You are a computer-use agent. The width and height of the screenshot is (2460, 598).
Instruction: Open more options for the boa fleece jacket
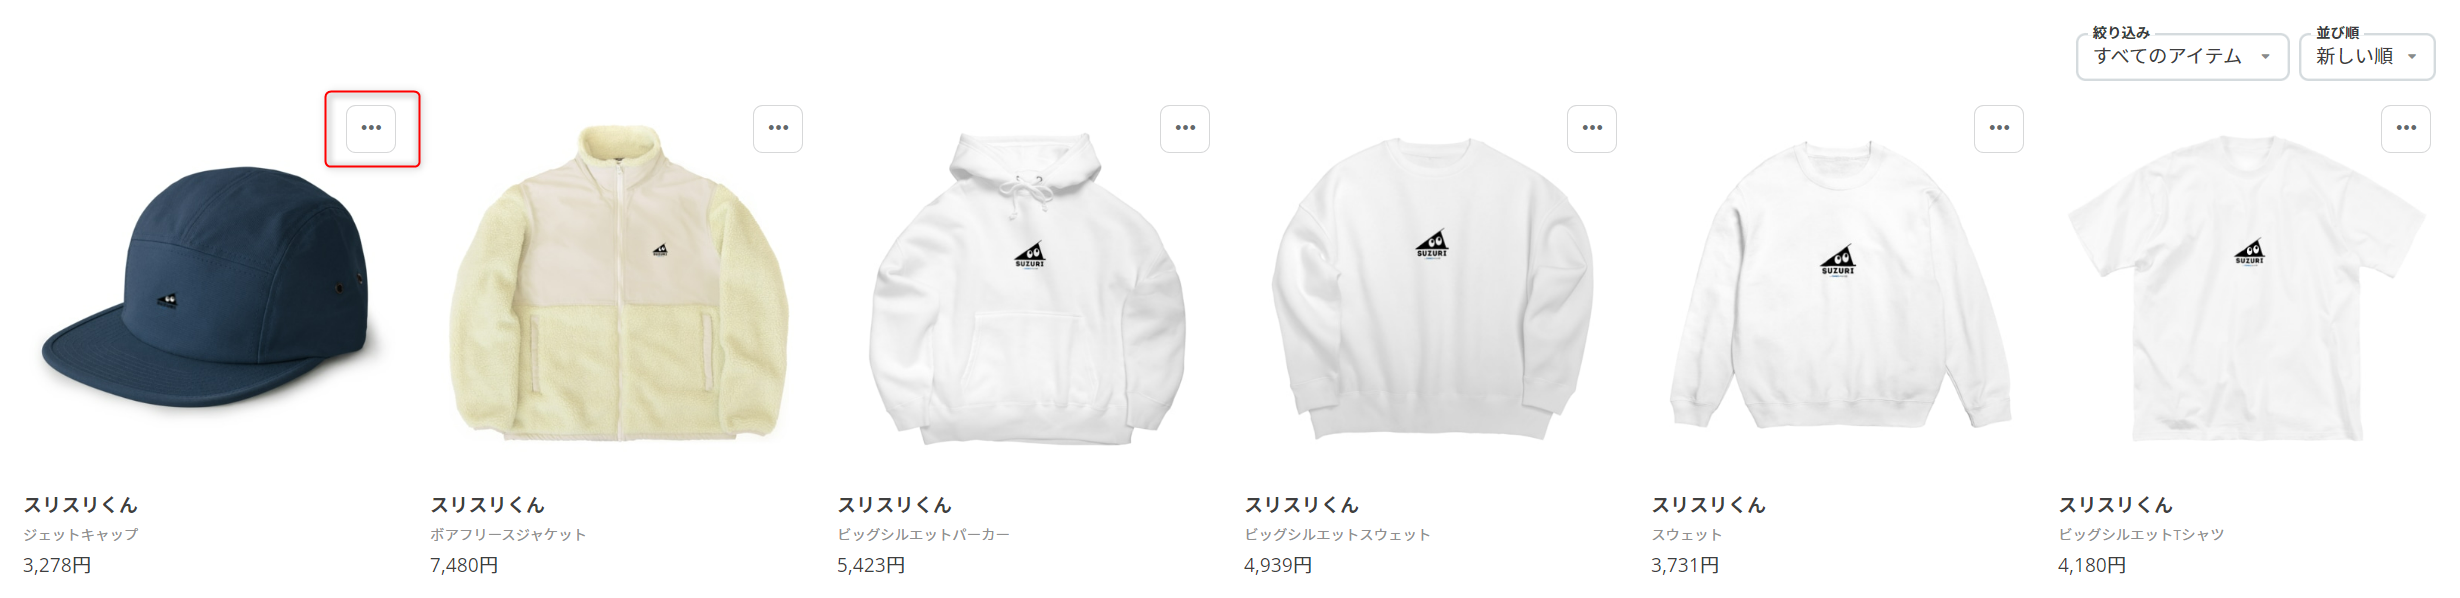tap(778, 128)
